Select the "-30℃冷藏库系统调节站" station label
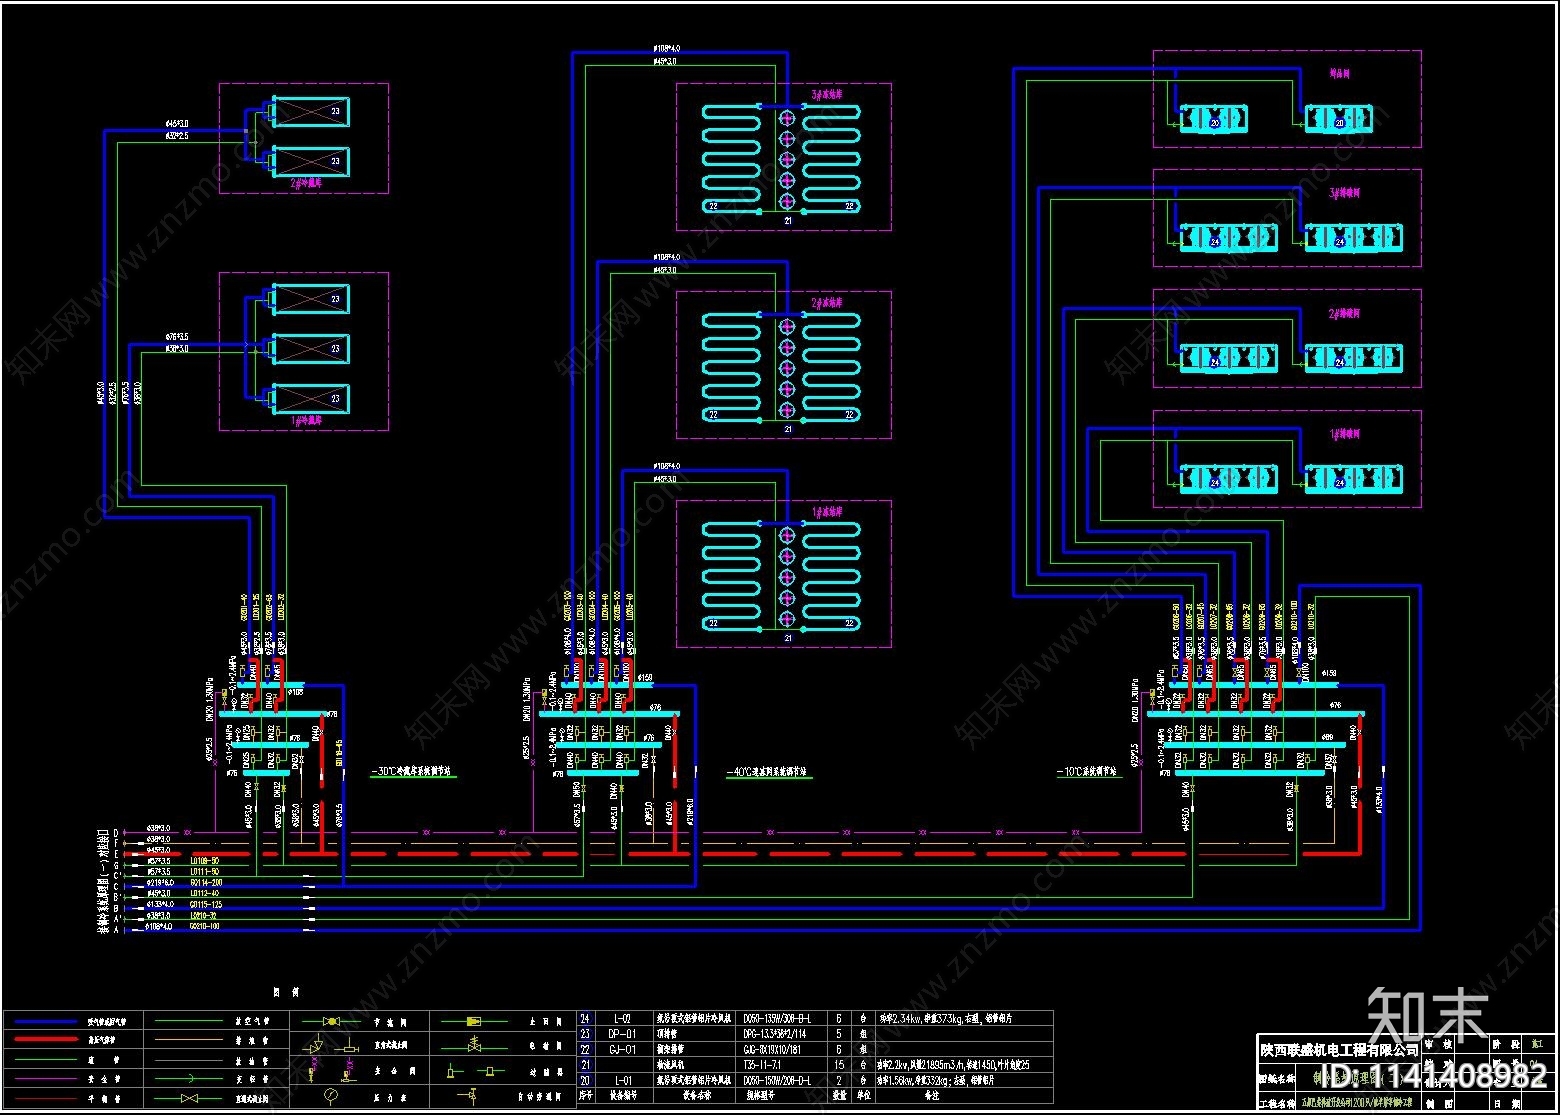 coord(412,773)
